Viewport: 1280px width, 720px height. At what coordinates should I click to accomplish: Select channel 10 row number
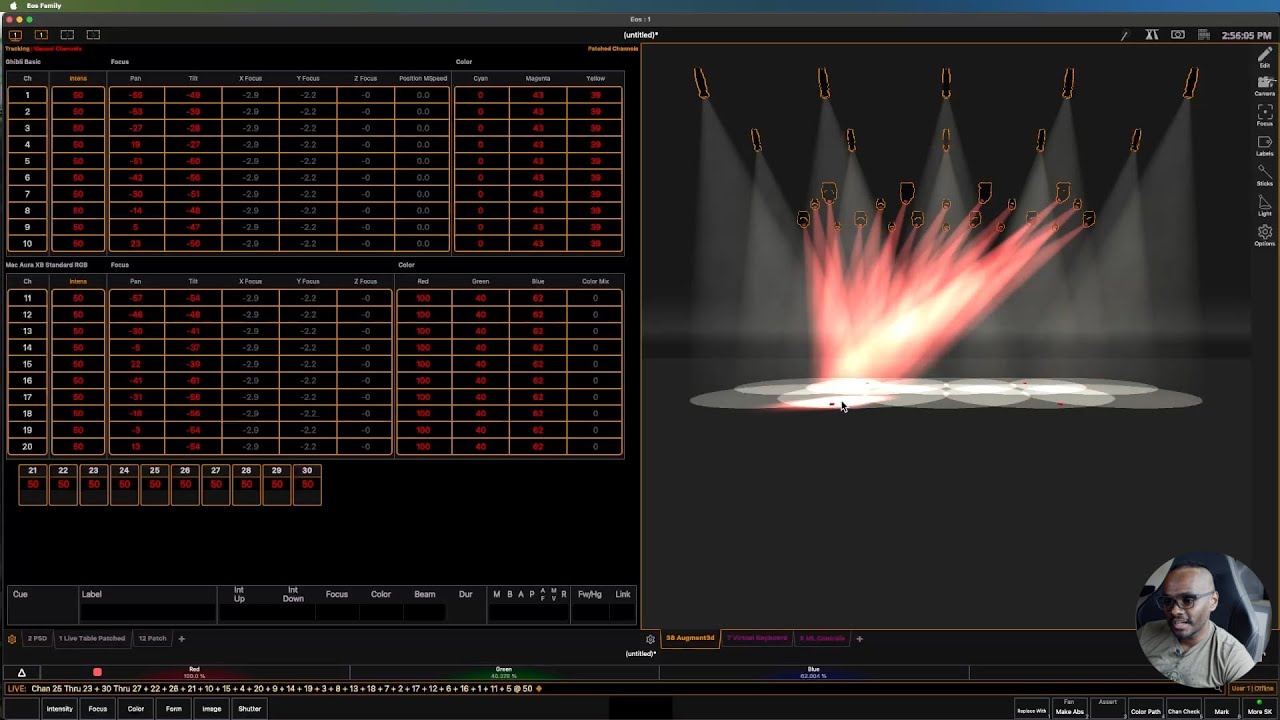[x=27, y=243]
